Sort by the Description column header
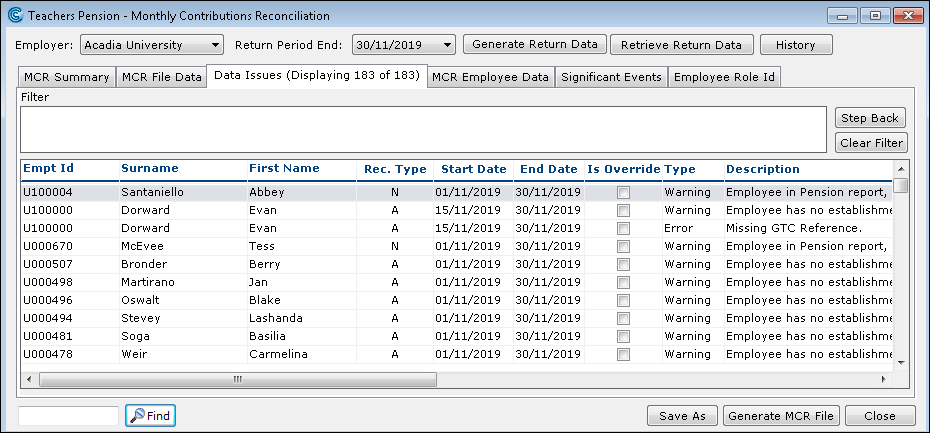This screenshot has height=433, width=930. point(808,170)
